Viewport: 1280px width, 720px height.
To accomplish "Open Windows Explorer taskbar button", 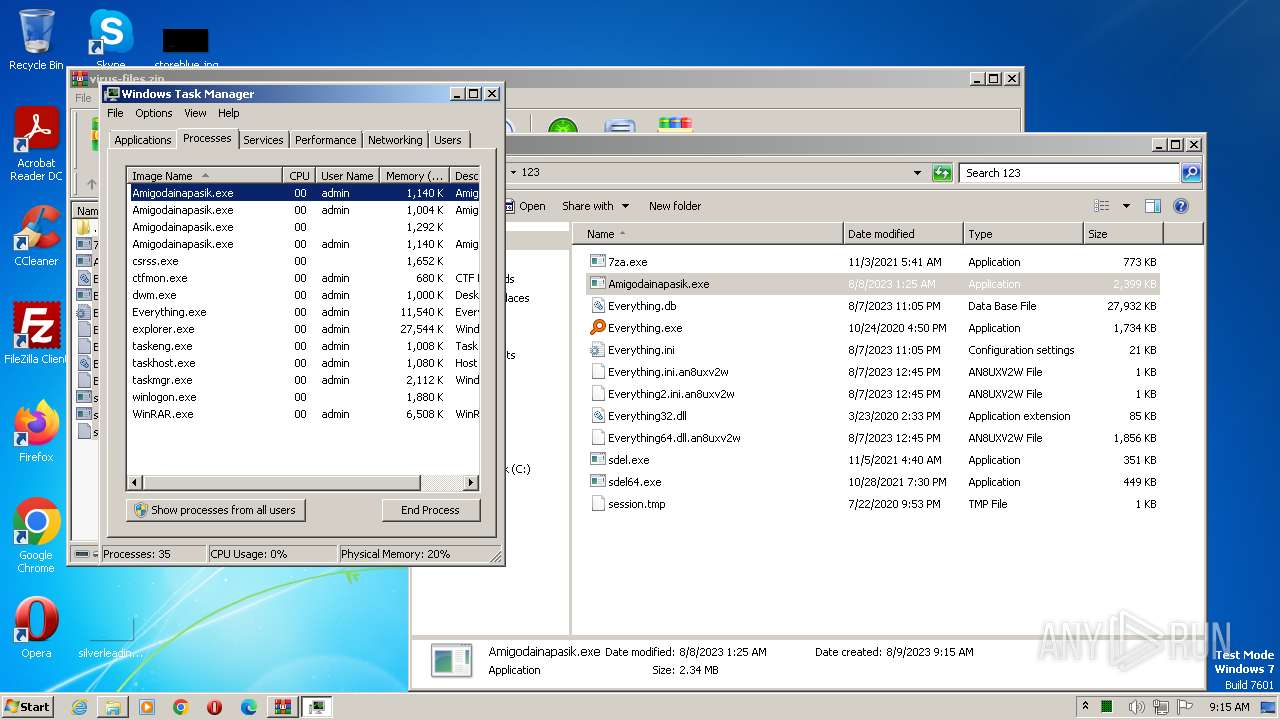I will pos(113,707).
